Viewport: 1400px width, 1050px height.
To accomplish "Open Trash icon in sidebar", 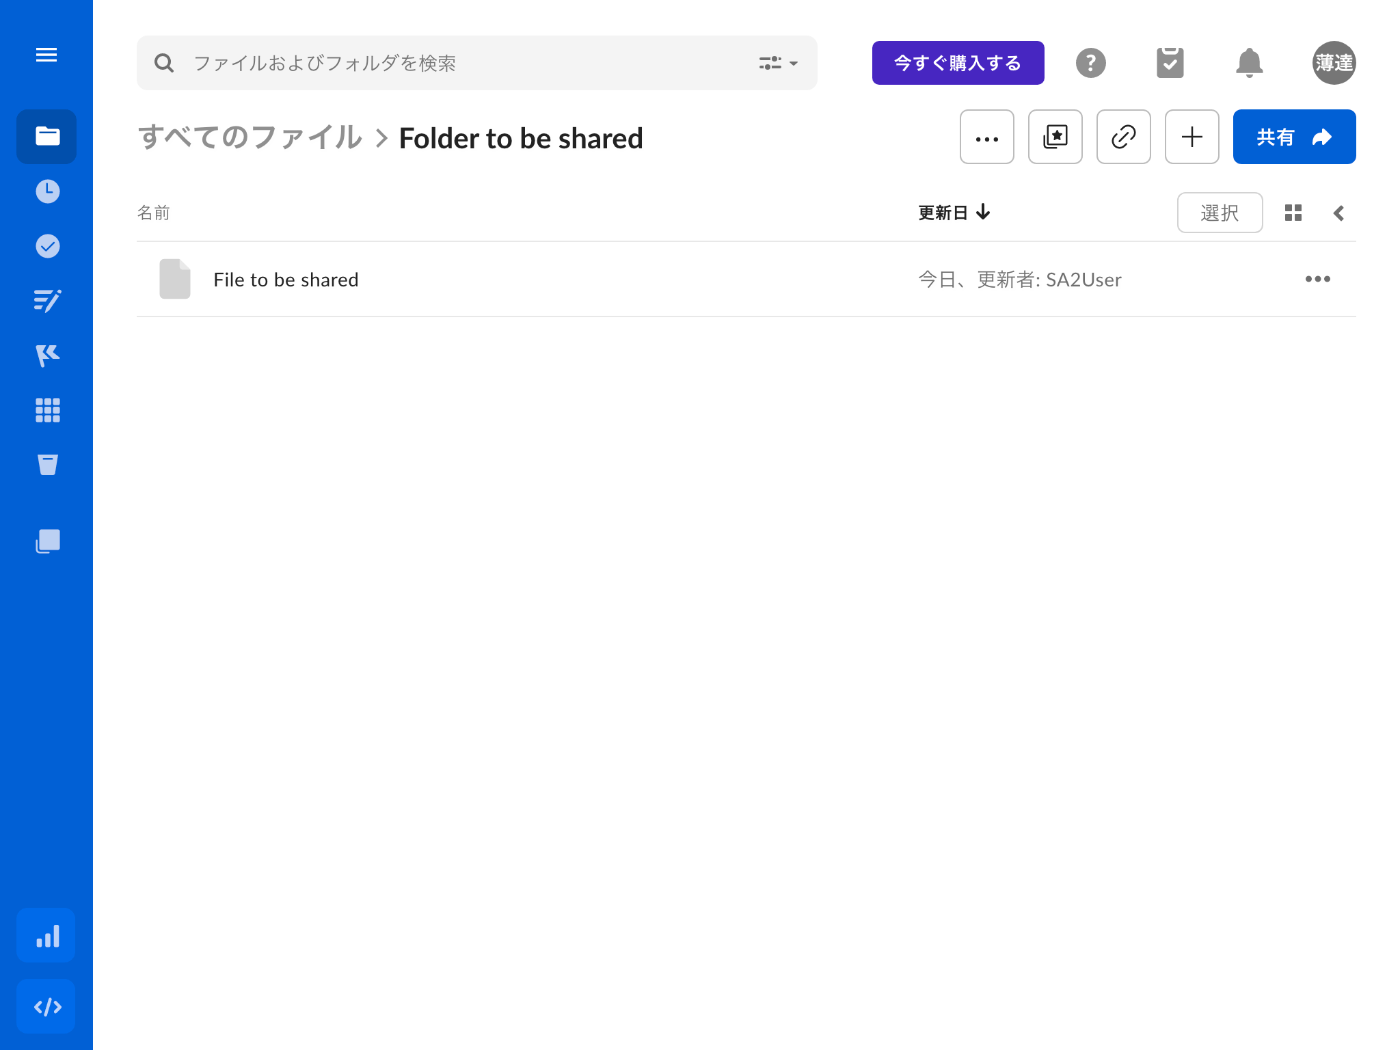I will coord(47,465).
